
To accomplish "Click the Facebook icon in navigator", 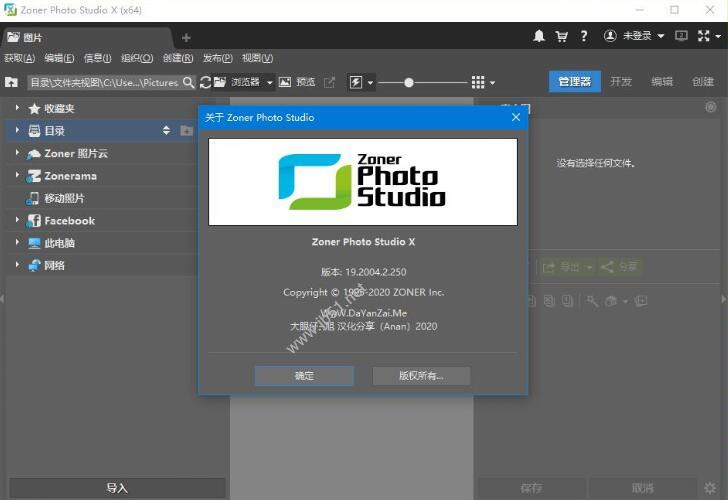I will click(34, 221).
